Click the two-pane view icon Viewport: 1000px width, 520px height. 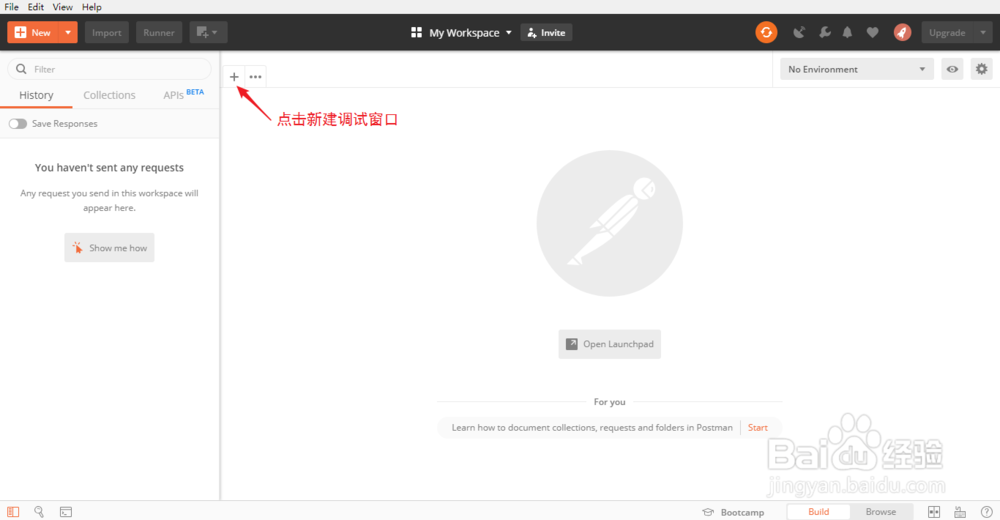coord(934,512)
